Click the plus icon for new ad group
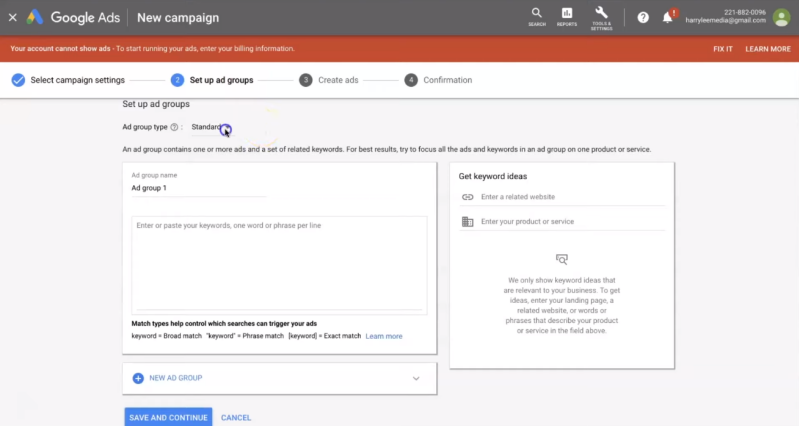 point(138,378)
